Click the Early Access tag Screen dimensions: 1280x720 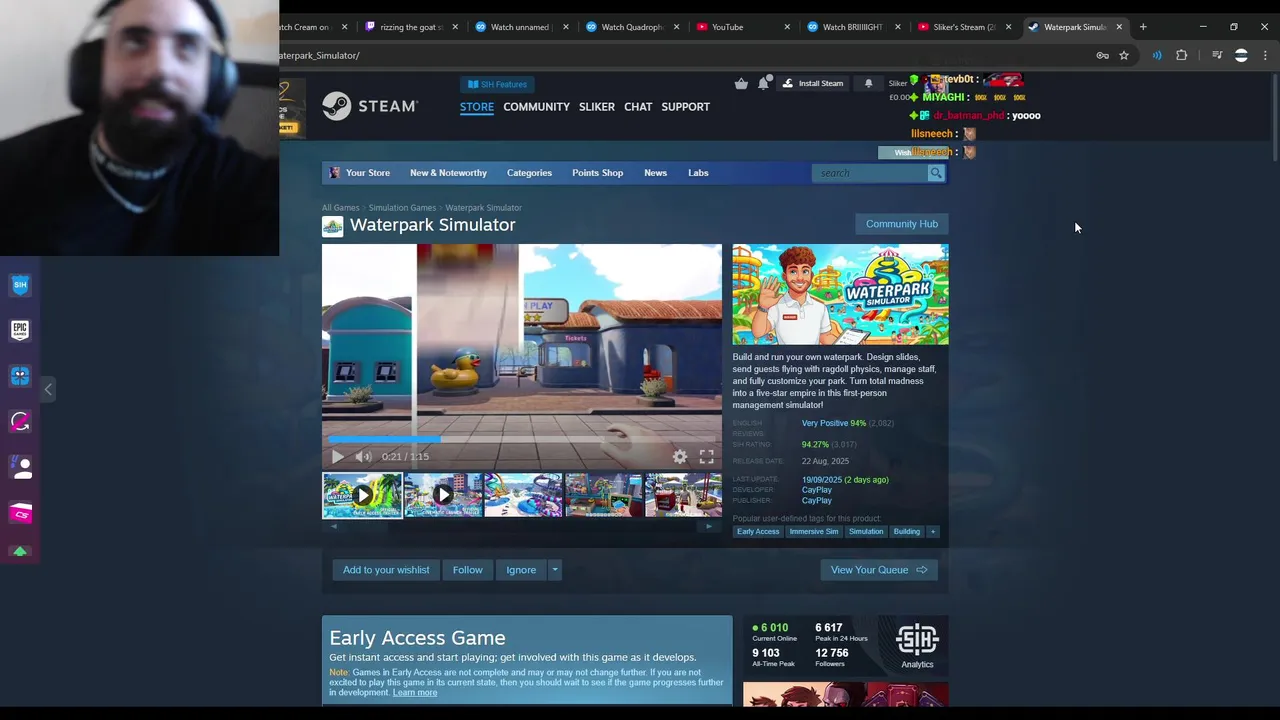(x=758, y=532)
